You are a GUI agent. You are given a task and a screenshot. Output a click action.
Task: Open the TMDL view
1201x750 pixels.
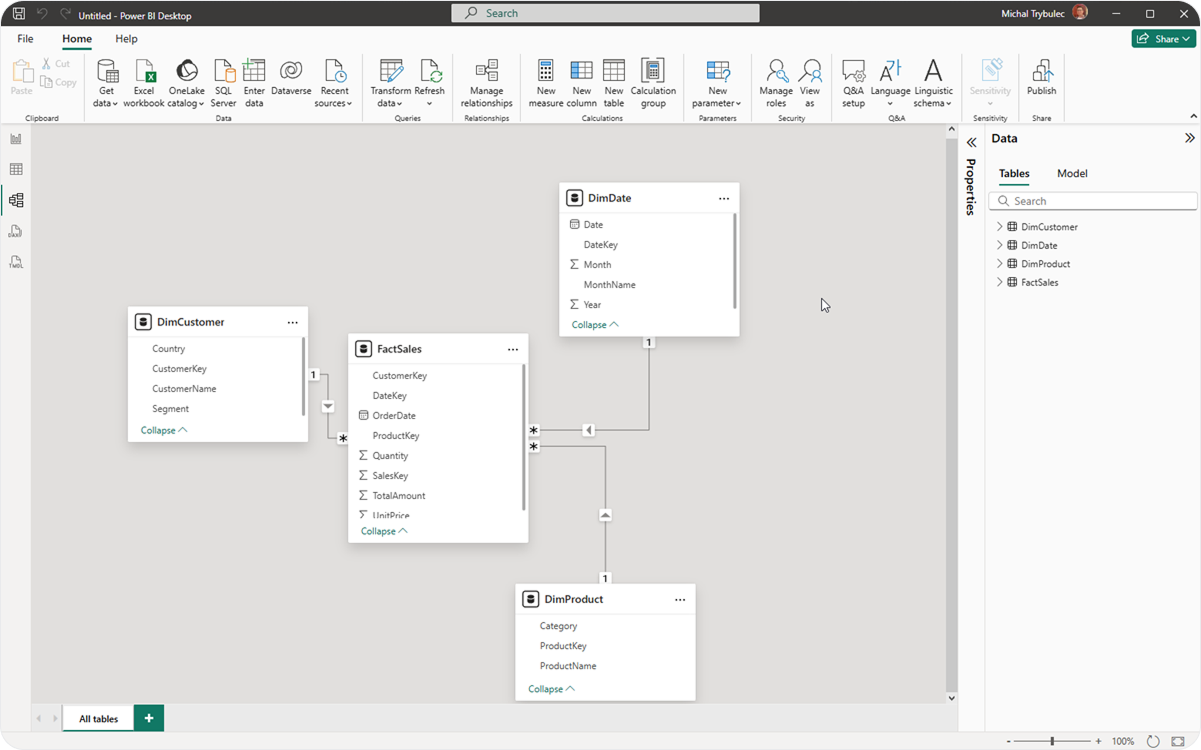click(15, 262)
